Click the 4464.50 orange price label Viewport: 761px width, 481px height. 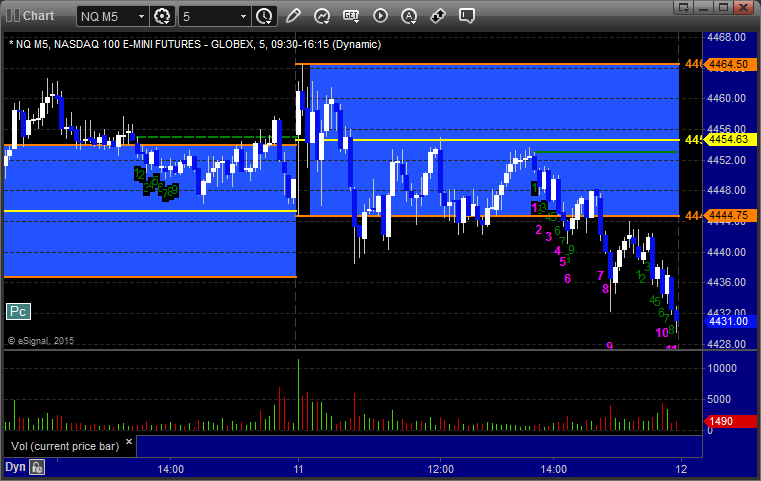[x=728, y=64]
